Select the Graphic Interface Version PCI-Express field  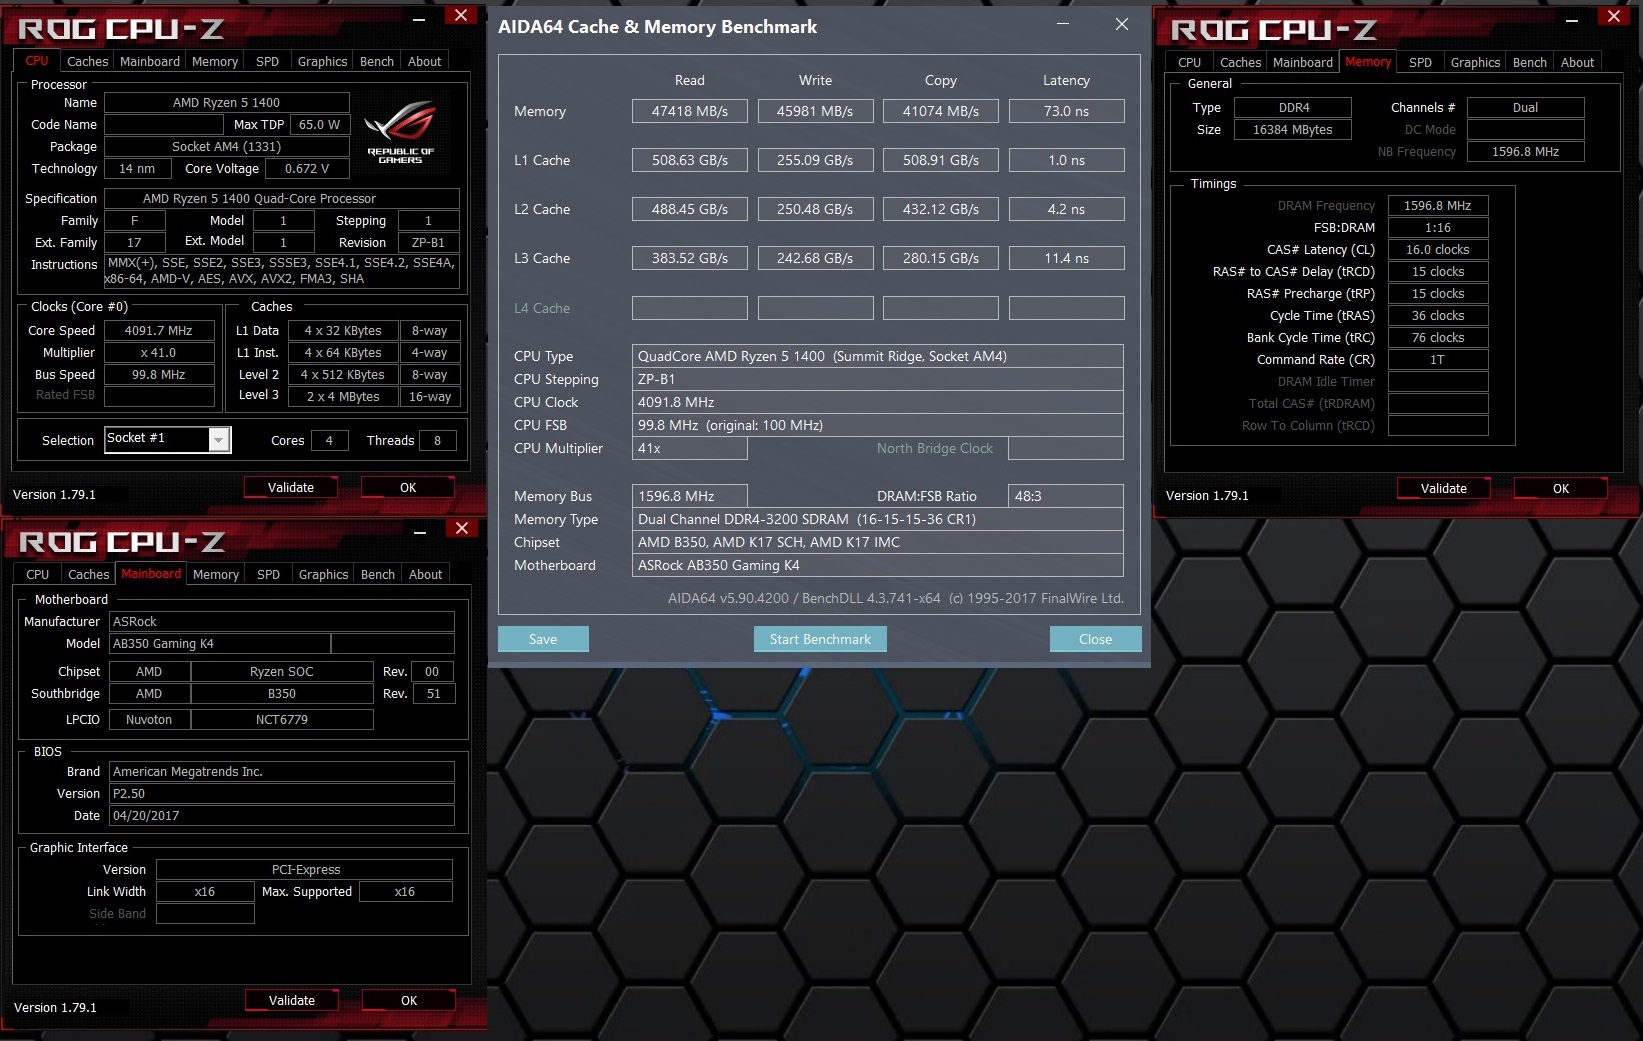pyautogui.click(x=305, y=869)
